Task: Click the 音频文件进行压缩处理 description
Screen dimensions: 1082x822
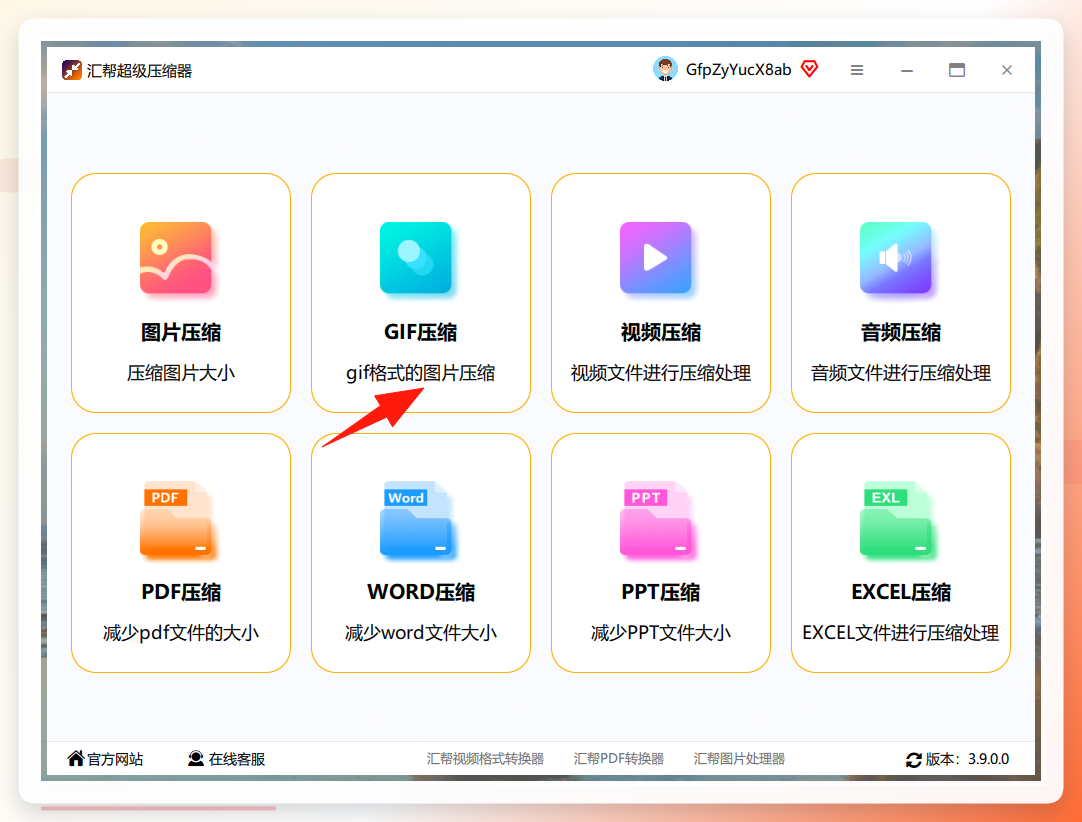Action: [901, 373]
